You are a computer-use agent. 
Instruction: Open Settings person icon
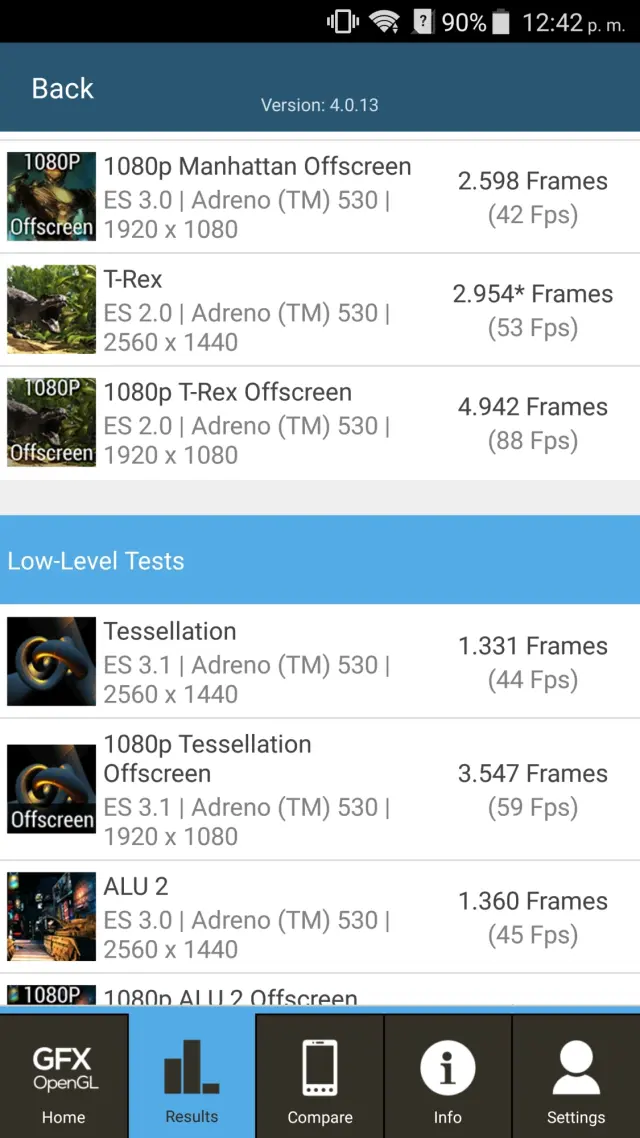pos(575,1068)
